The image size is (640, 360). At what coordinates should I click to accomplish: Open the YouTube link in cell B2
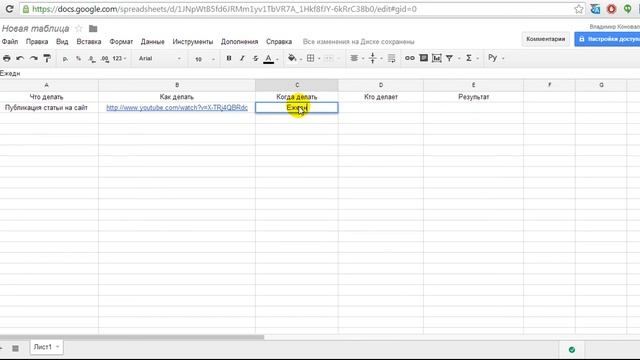tap(177, 108)
